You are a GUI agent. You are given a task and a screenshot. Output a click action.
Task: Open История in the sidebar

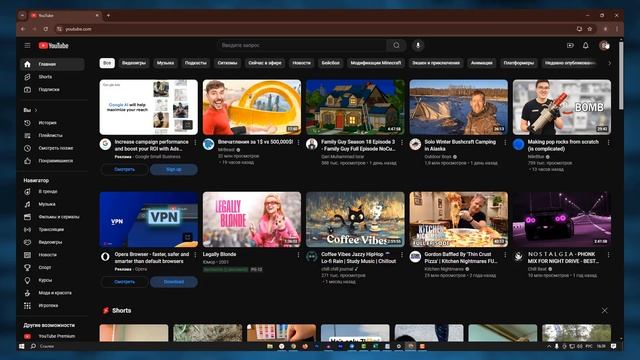(52, 122)
